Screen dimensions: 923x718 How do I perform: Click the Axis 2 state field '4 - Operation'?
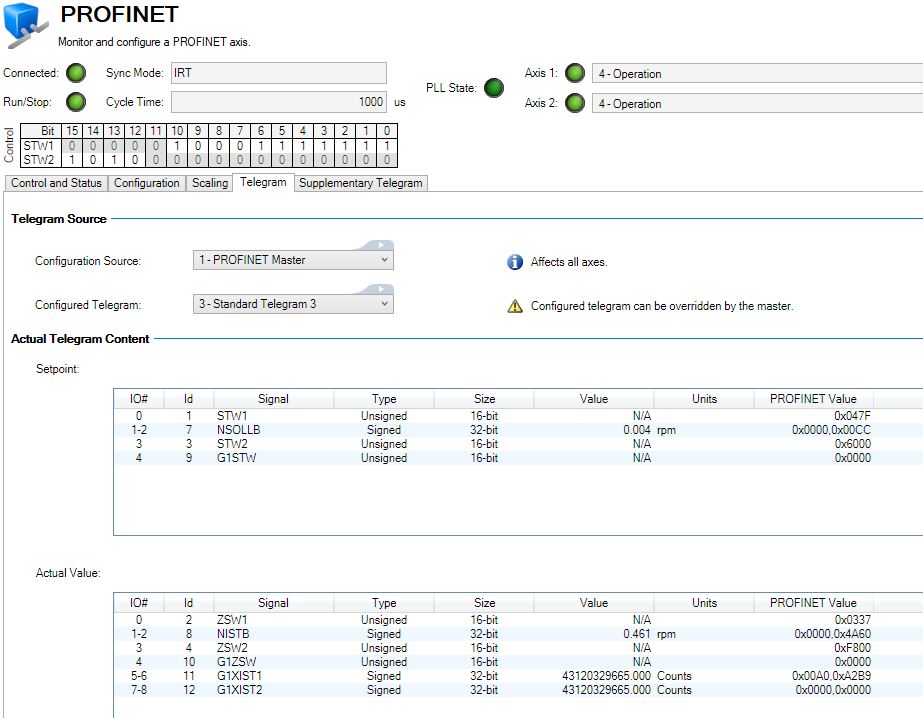coord(757,104)
